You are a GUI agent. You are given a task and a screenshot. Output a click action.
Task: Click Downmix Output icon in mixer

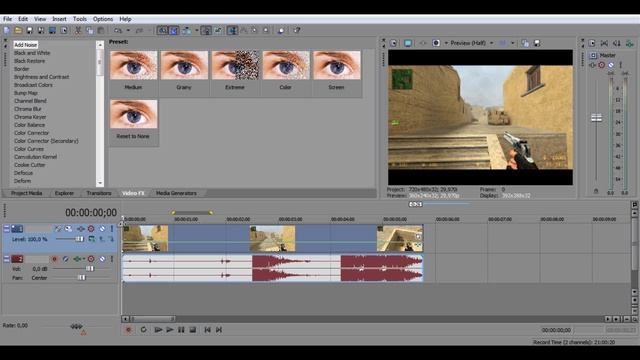[604, 43]
